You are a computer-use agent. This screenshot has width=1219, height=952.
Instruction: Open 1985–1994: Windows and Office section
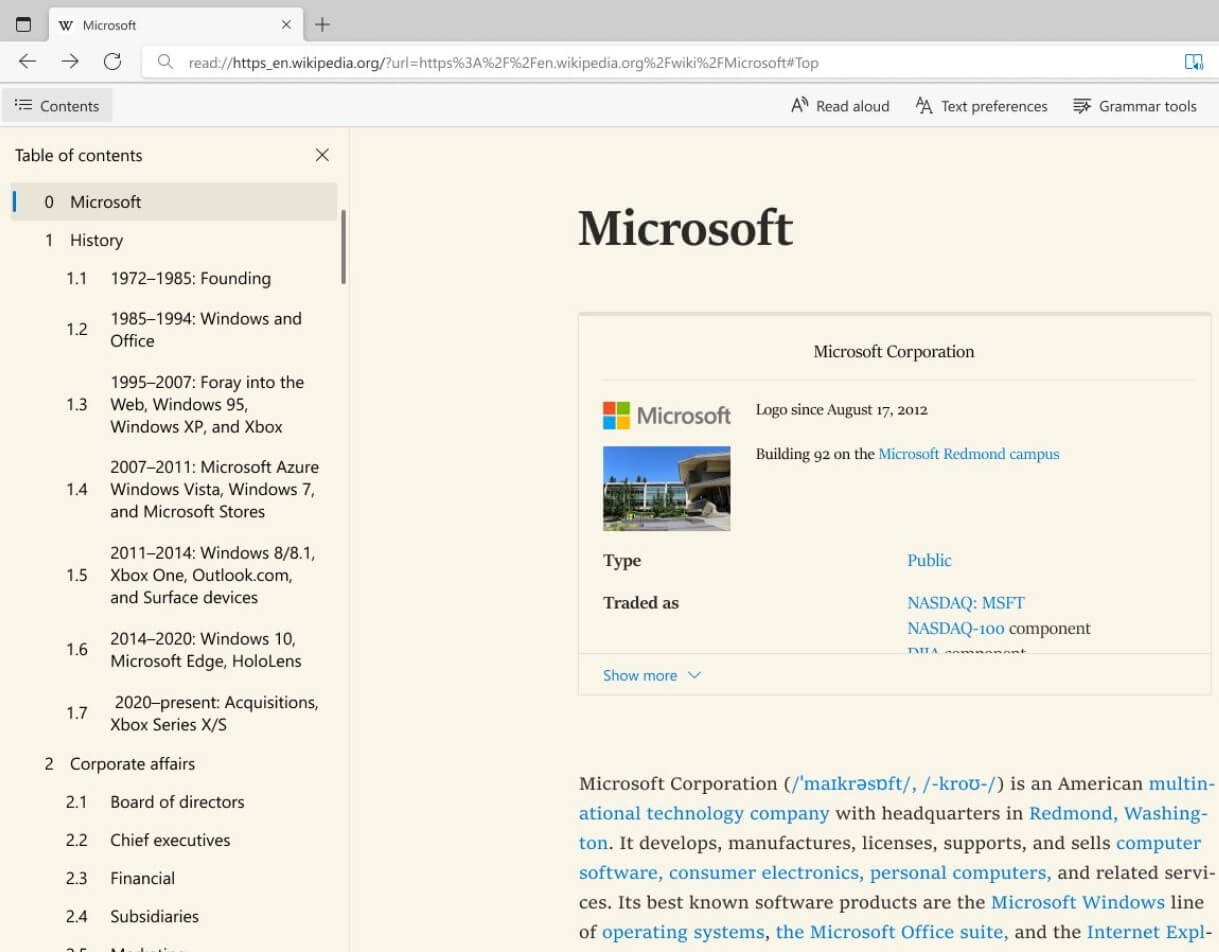(x=206, y=330)
